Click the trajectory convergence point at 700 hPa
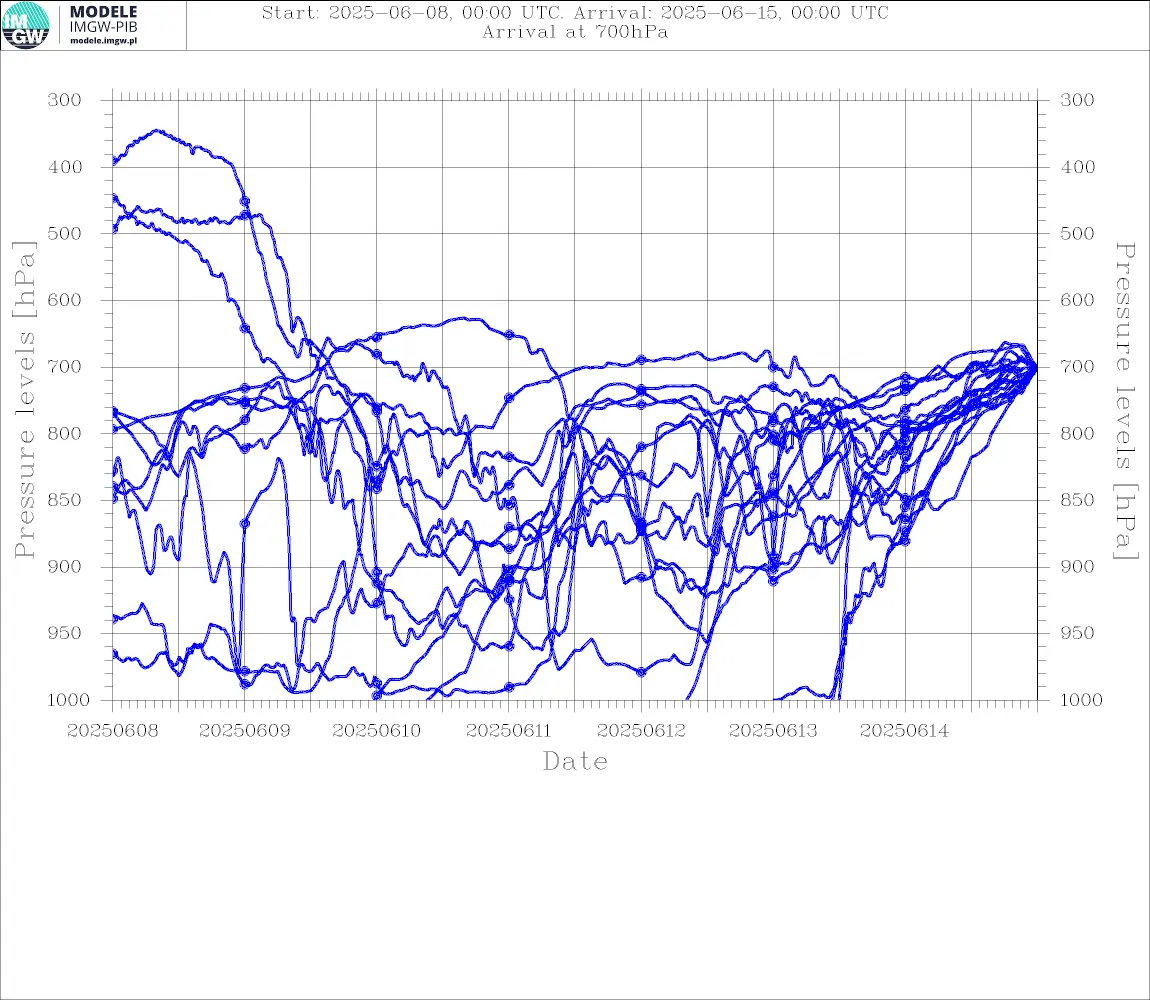 pyautogui.click(x=1036, y=367)
